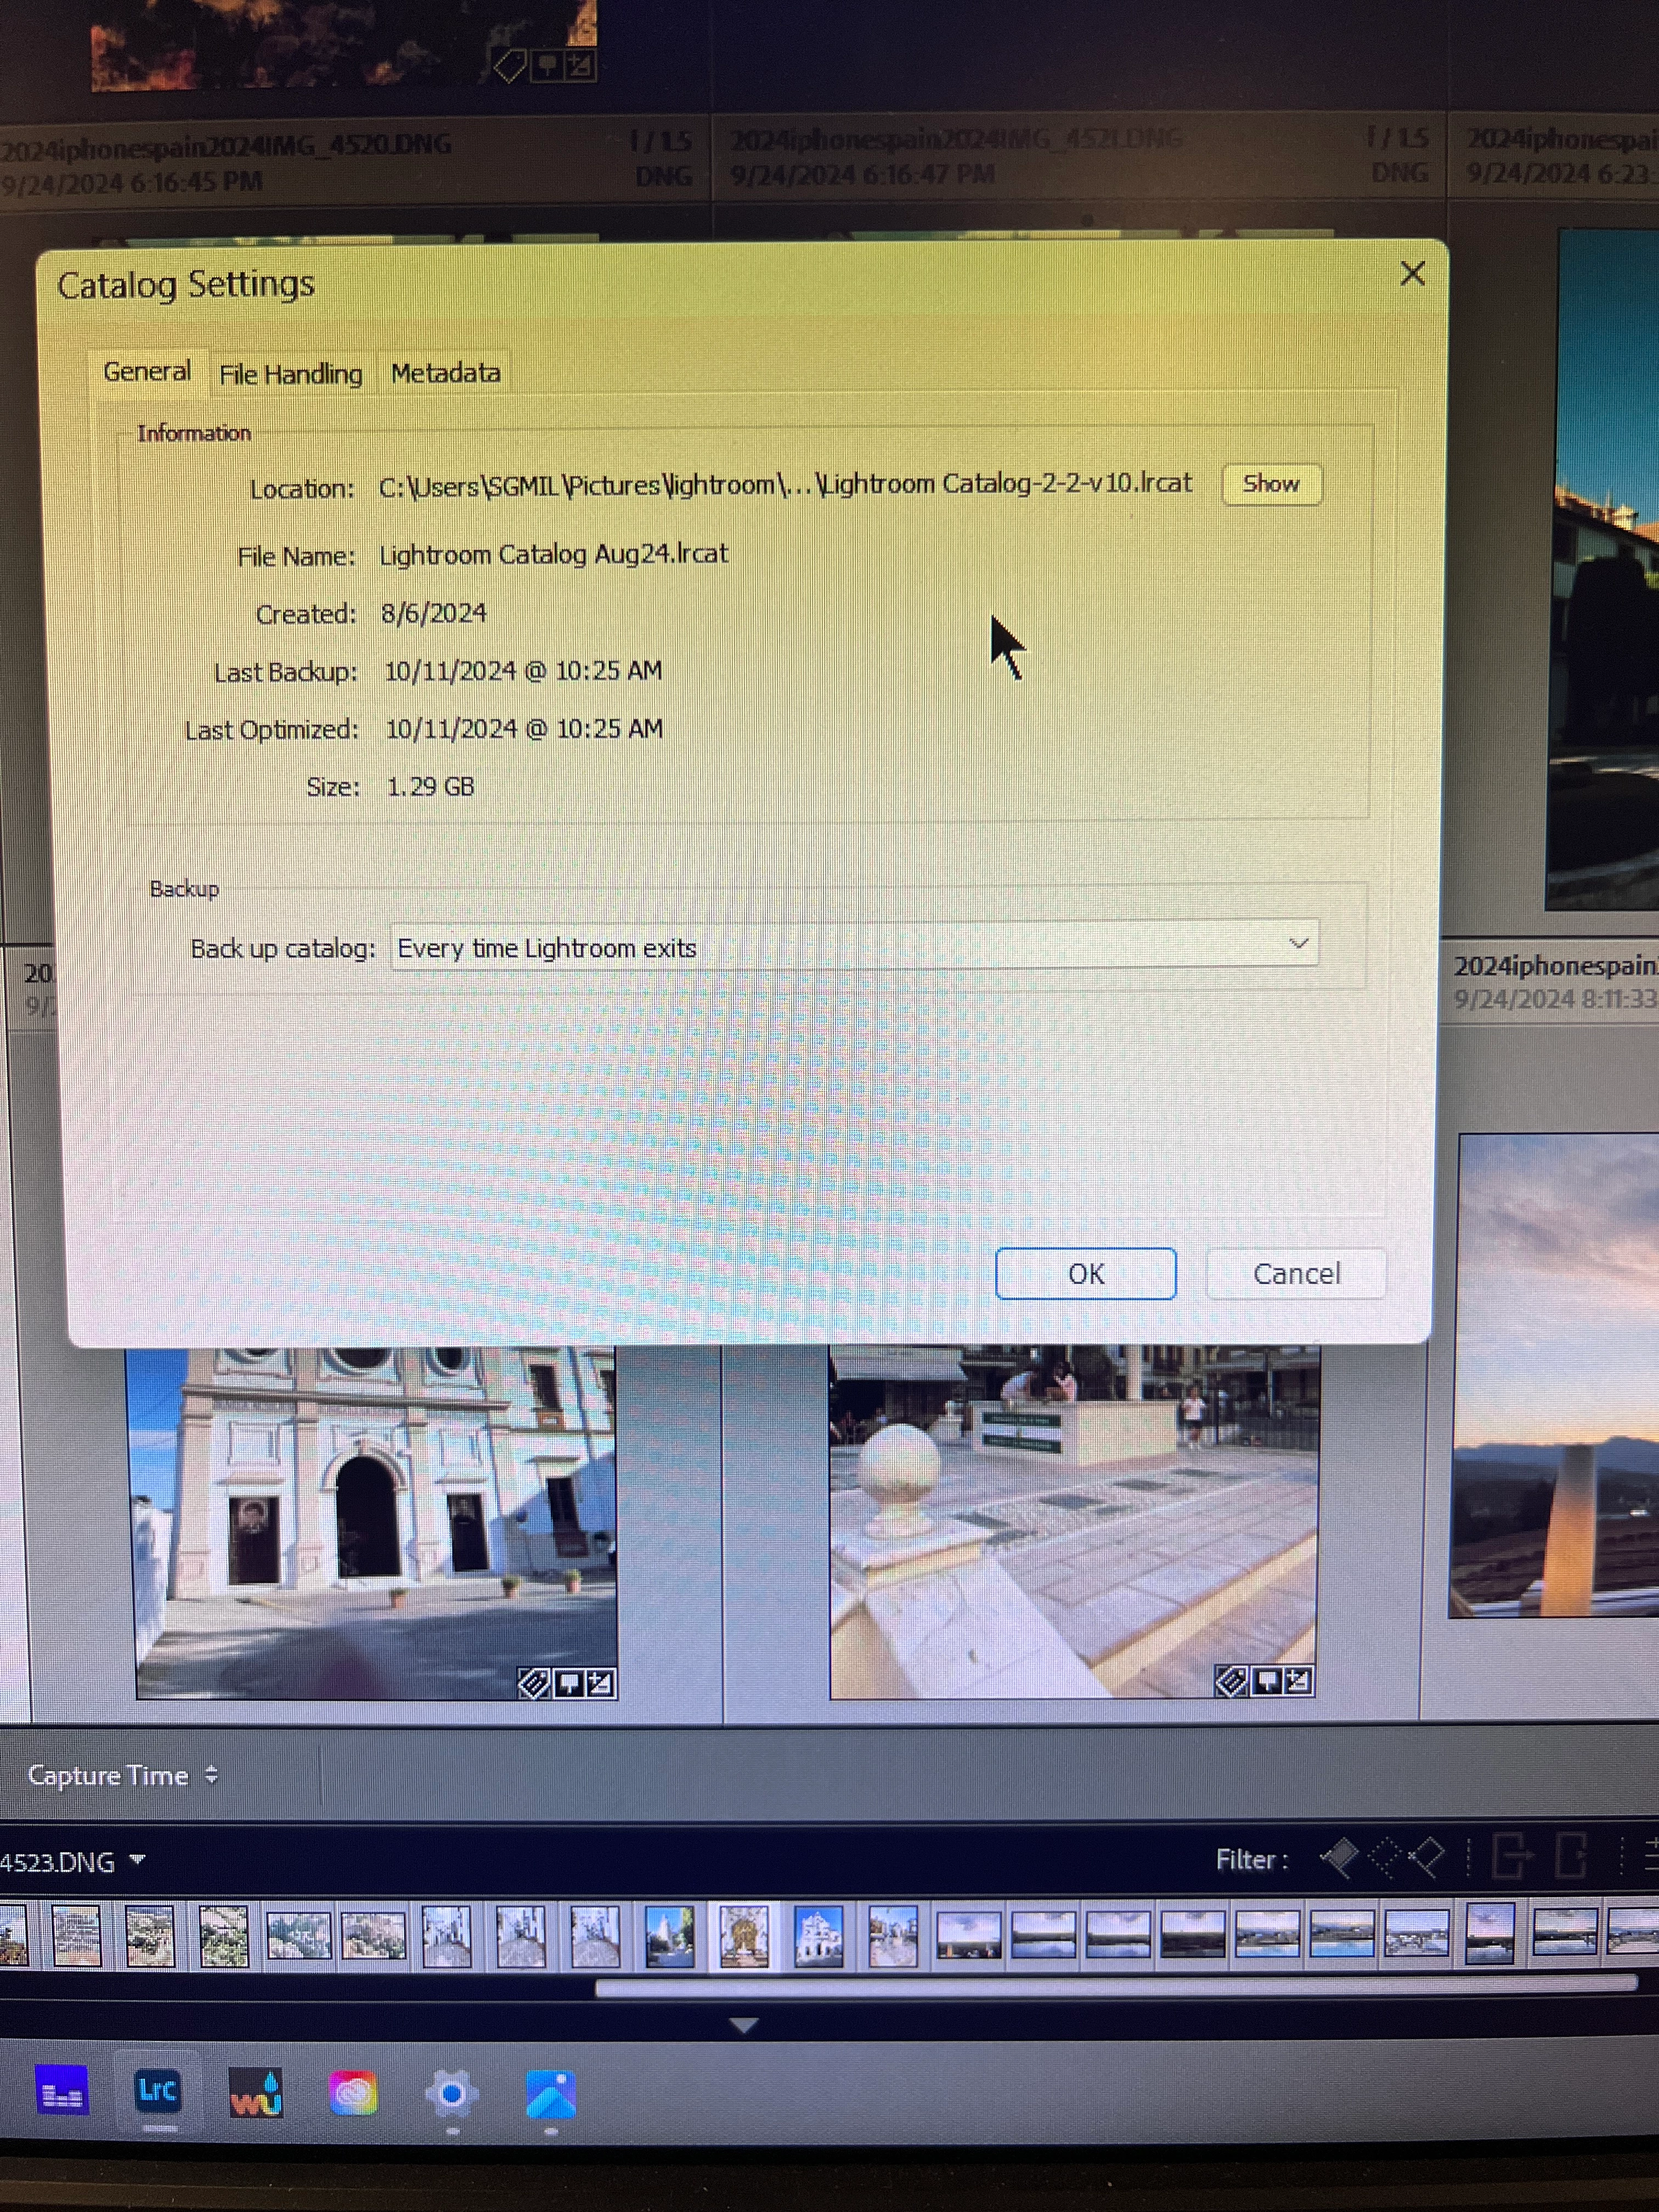
Task: Launch Adobe Creative Cloud taskbar icon
Action: coord(353,2093)
